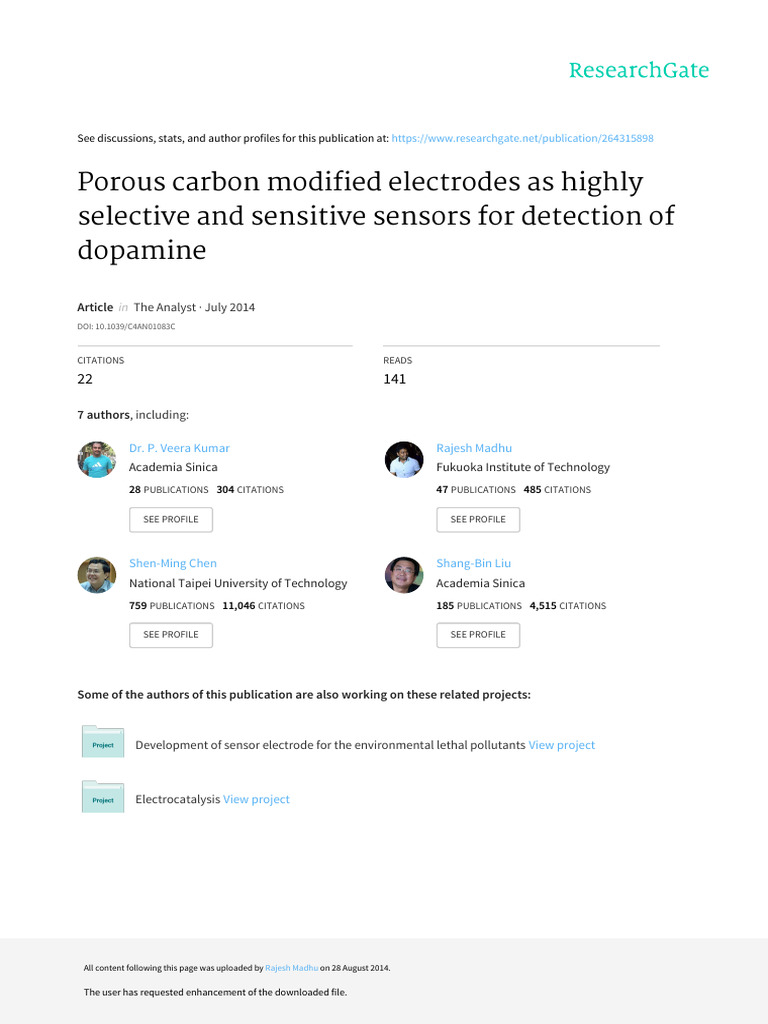Open Dr. P. Veera Kumar author link
This screenshot has height=1024, width=768.
pos(179,448)
